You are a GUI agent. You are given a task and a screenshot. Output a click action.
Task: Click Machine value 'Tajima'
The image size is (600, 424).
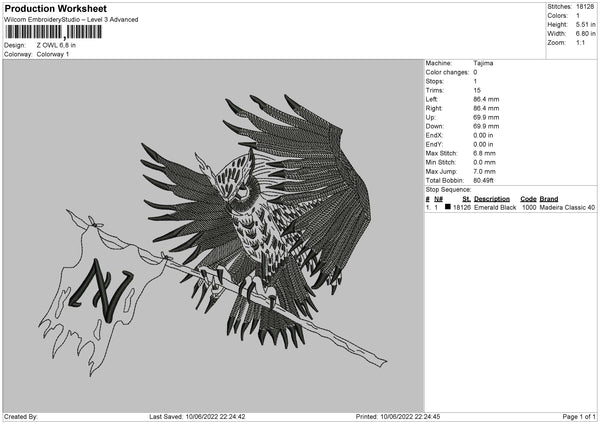point(483,63)
